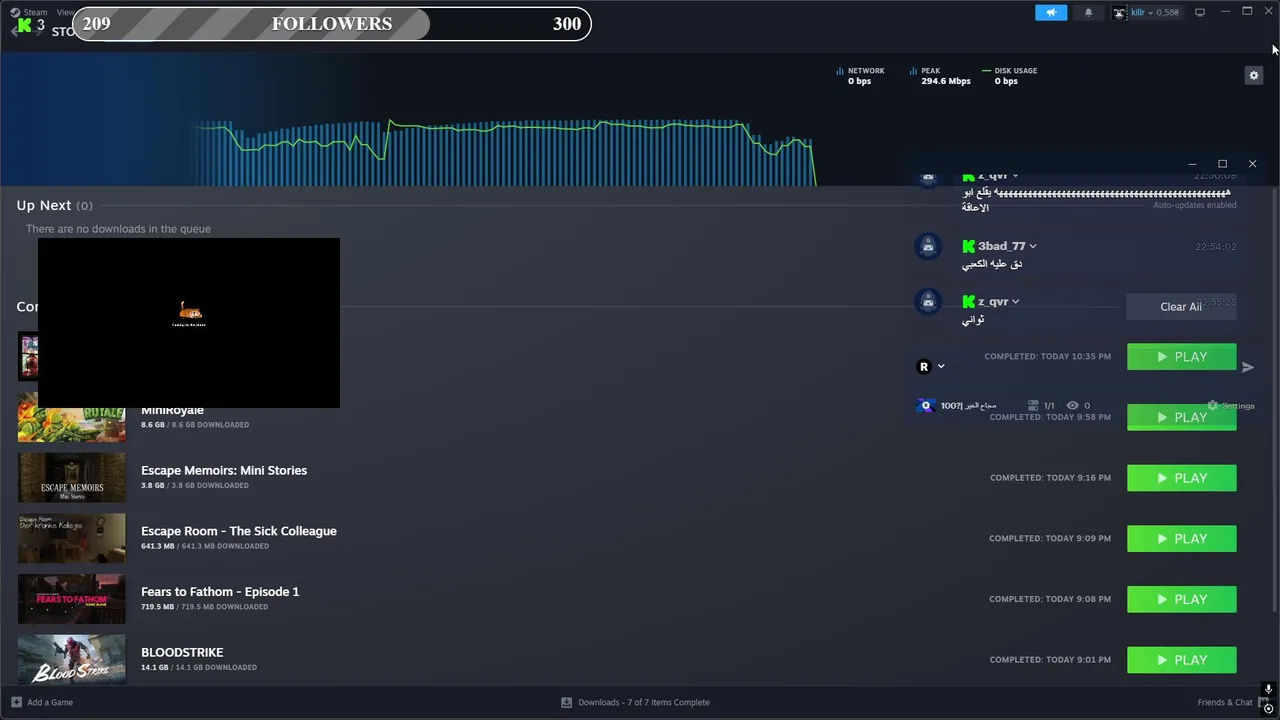Click the Fears to Fathom - Episode 1 title
This screenshot has height=720, width=1280.
220,592
